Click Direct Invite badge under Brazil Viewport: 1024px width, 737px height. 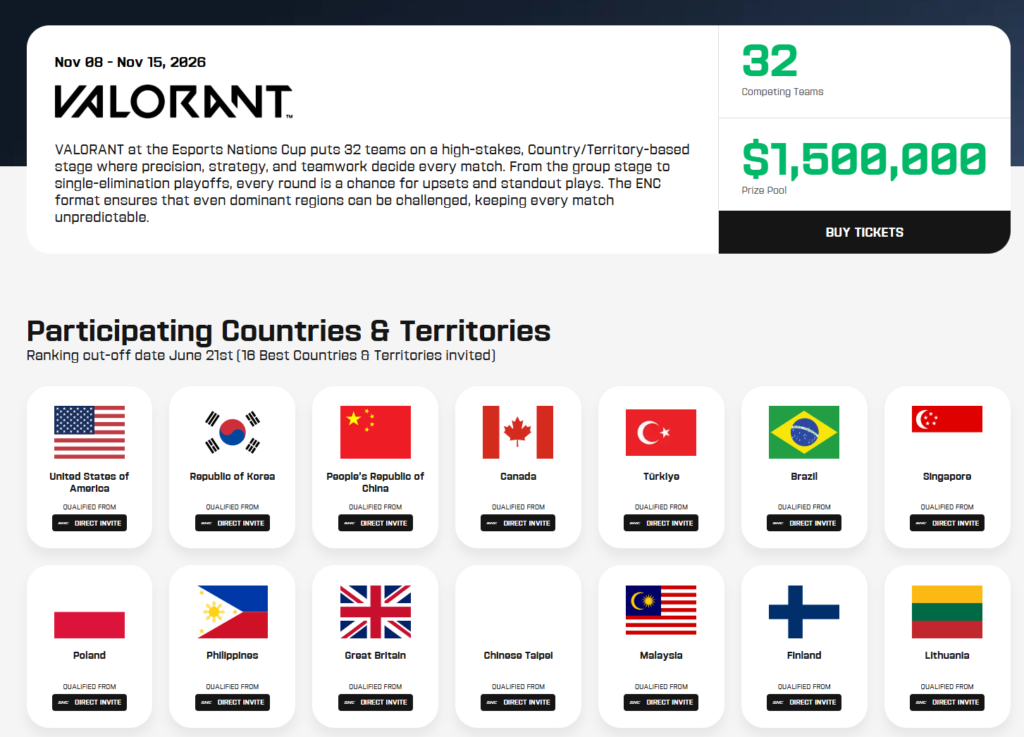[804, 523]
